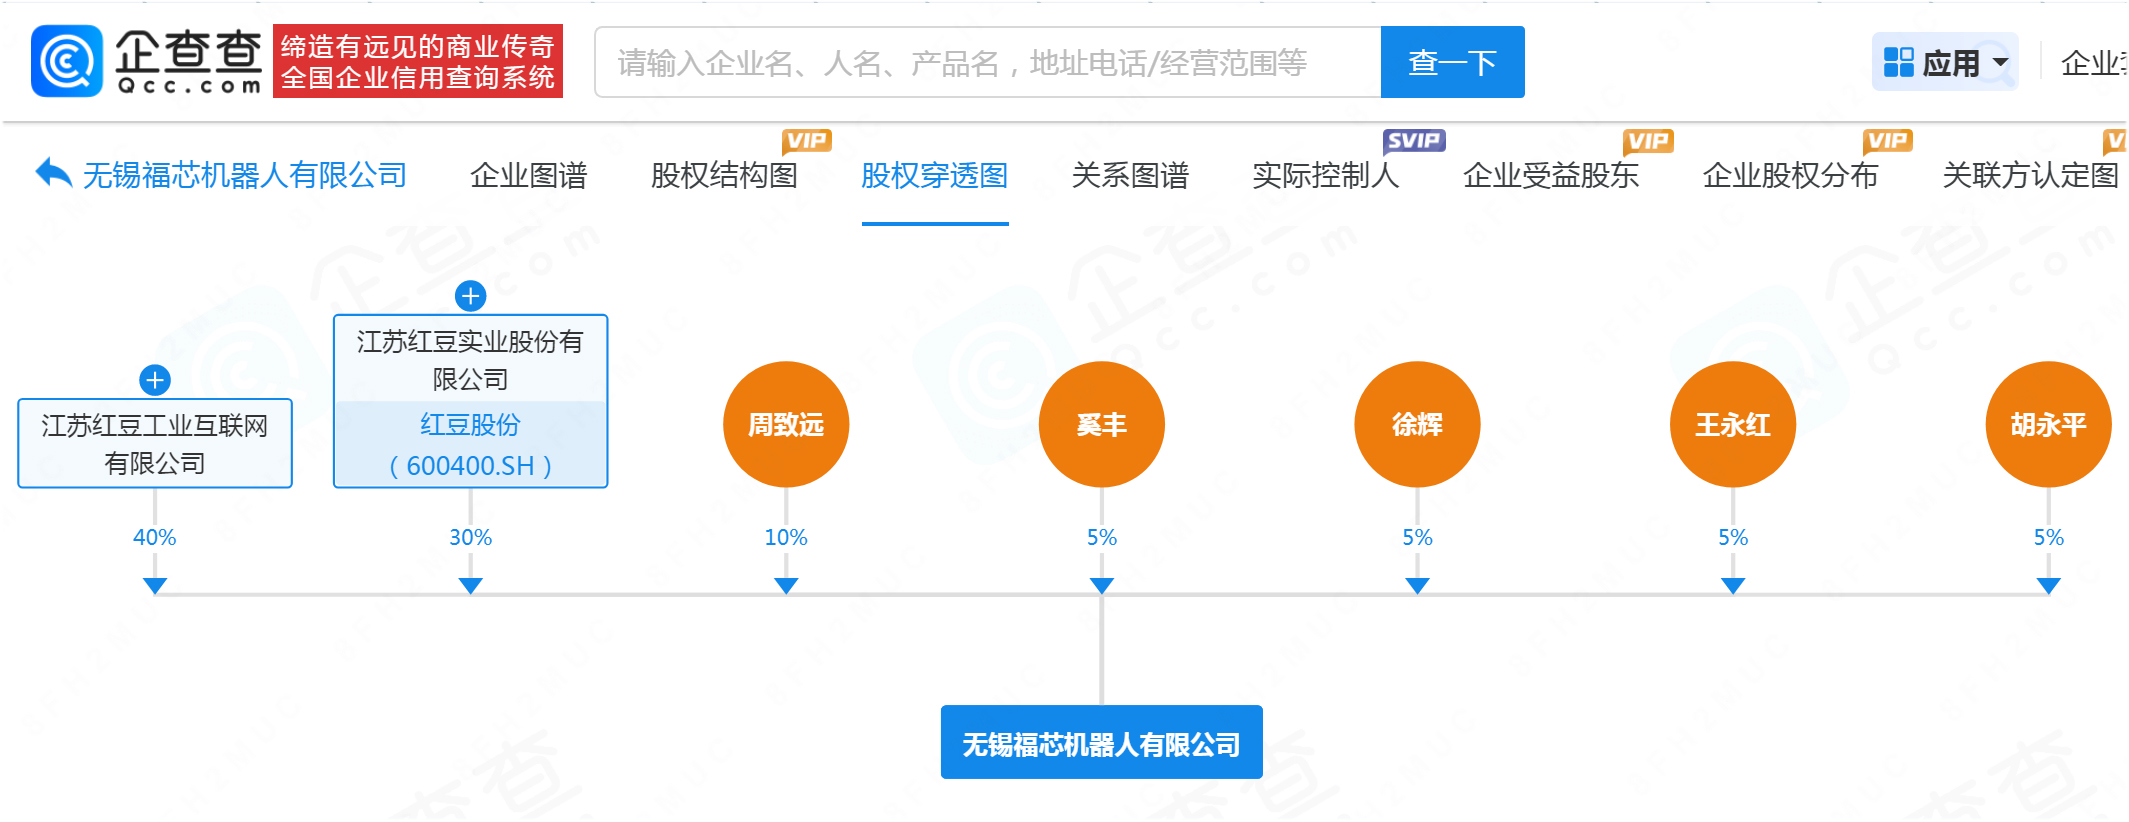Click the 查一下 search button

point(1452,62)
